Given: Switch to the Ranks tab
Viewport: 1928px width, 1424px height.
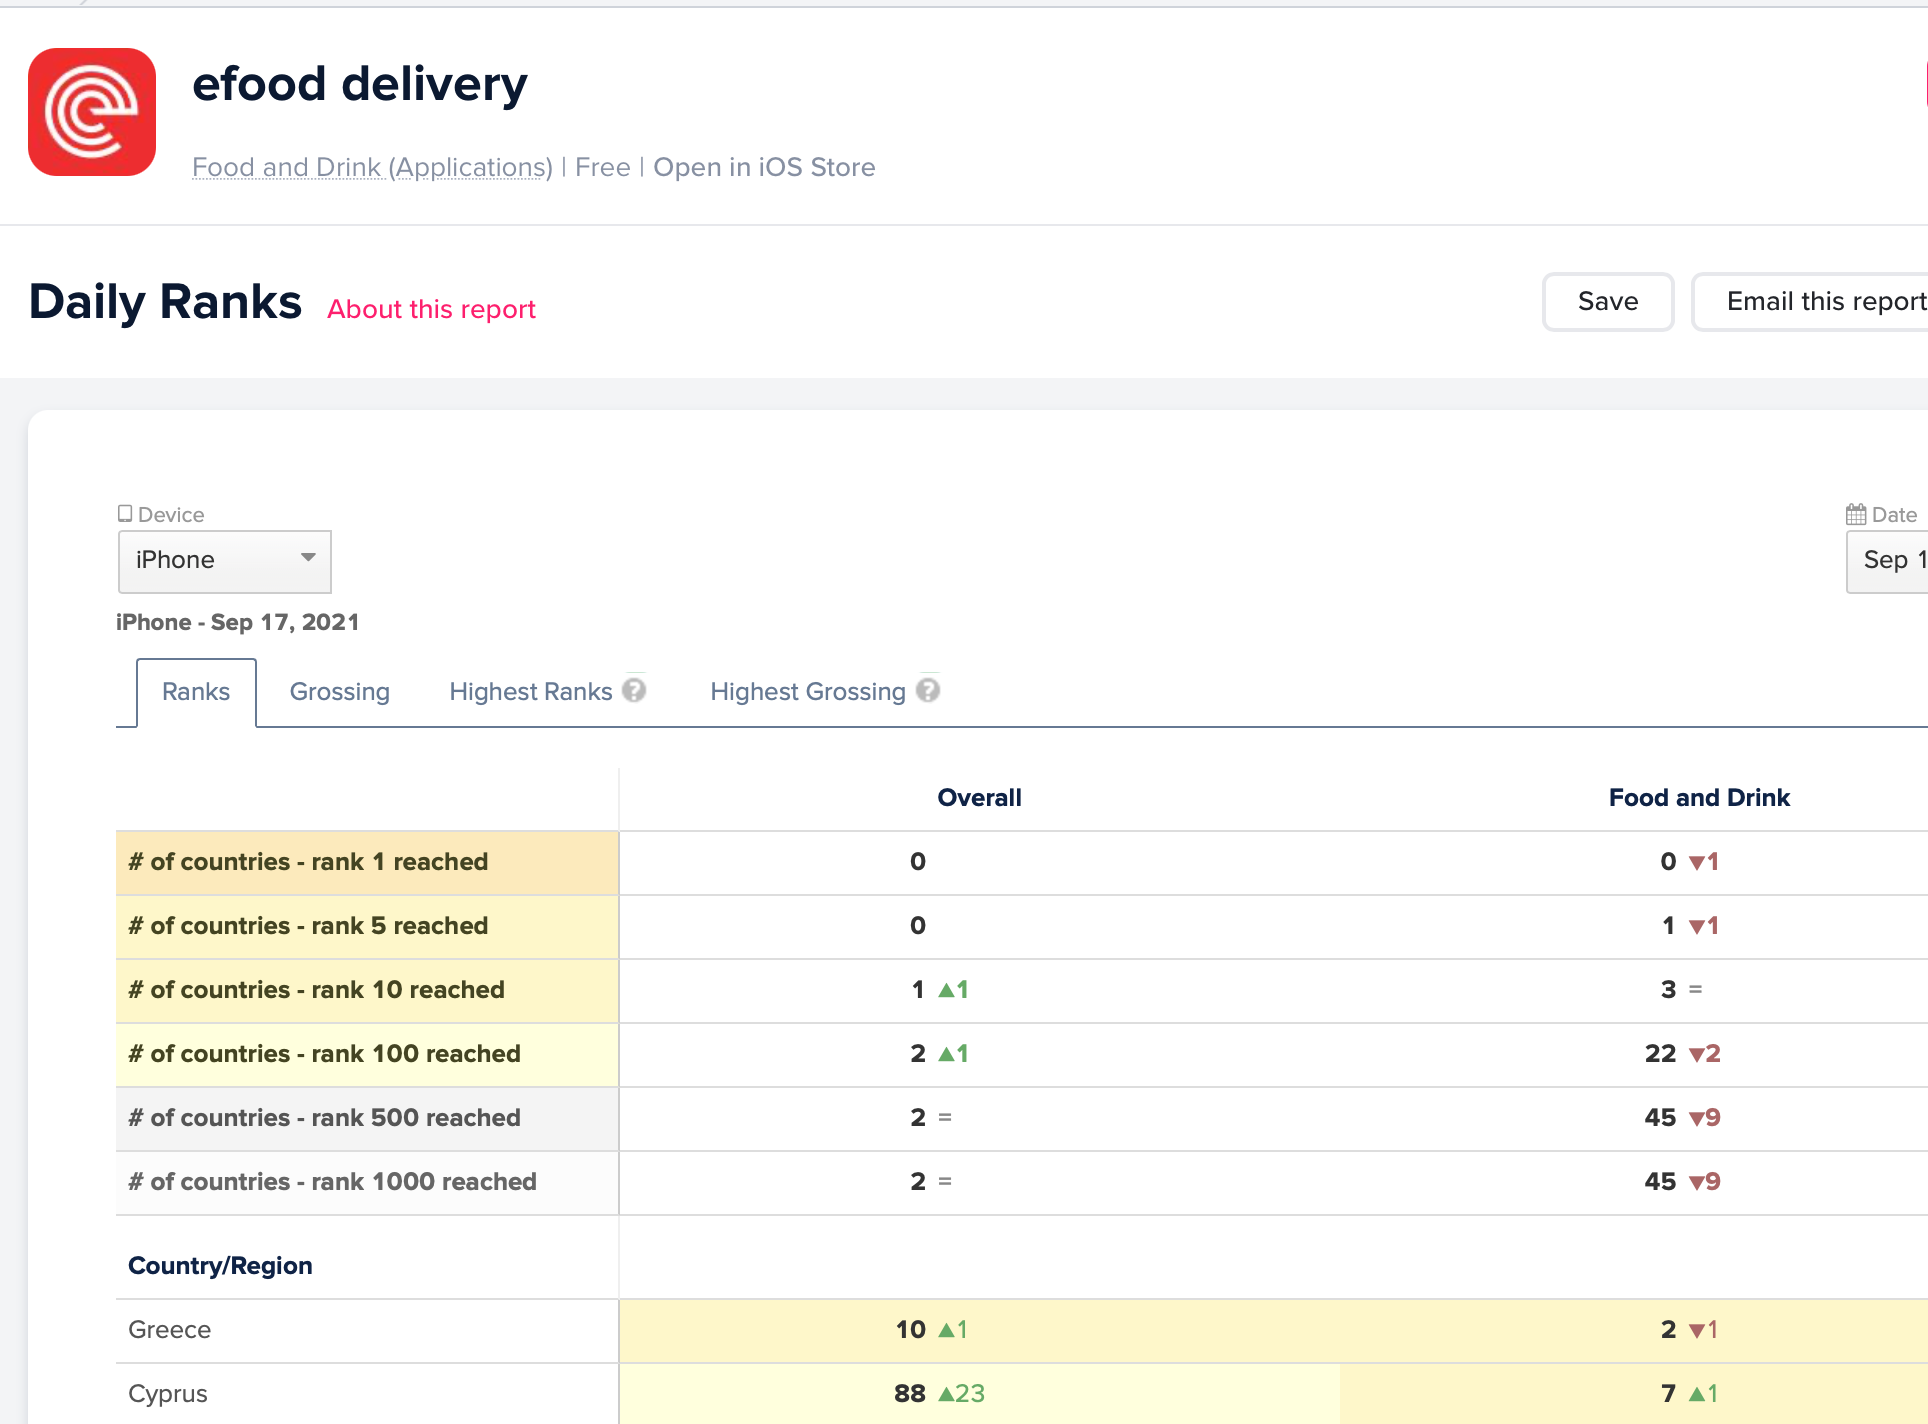Looking at the screenshot, I should [196, 692].
